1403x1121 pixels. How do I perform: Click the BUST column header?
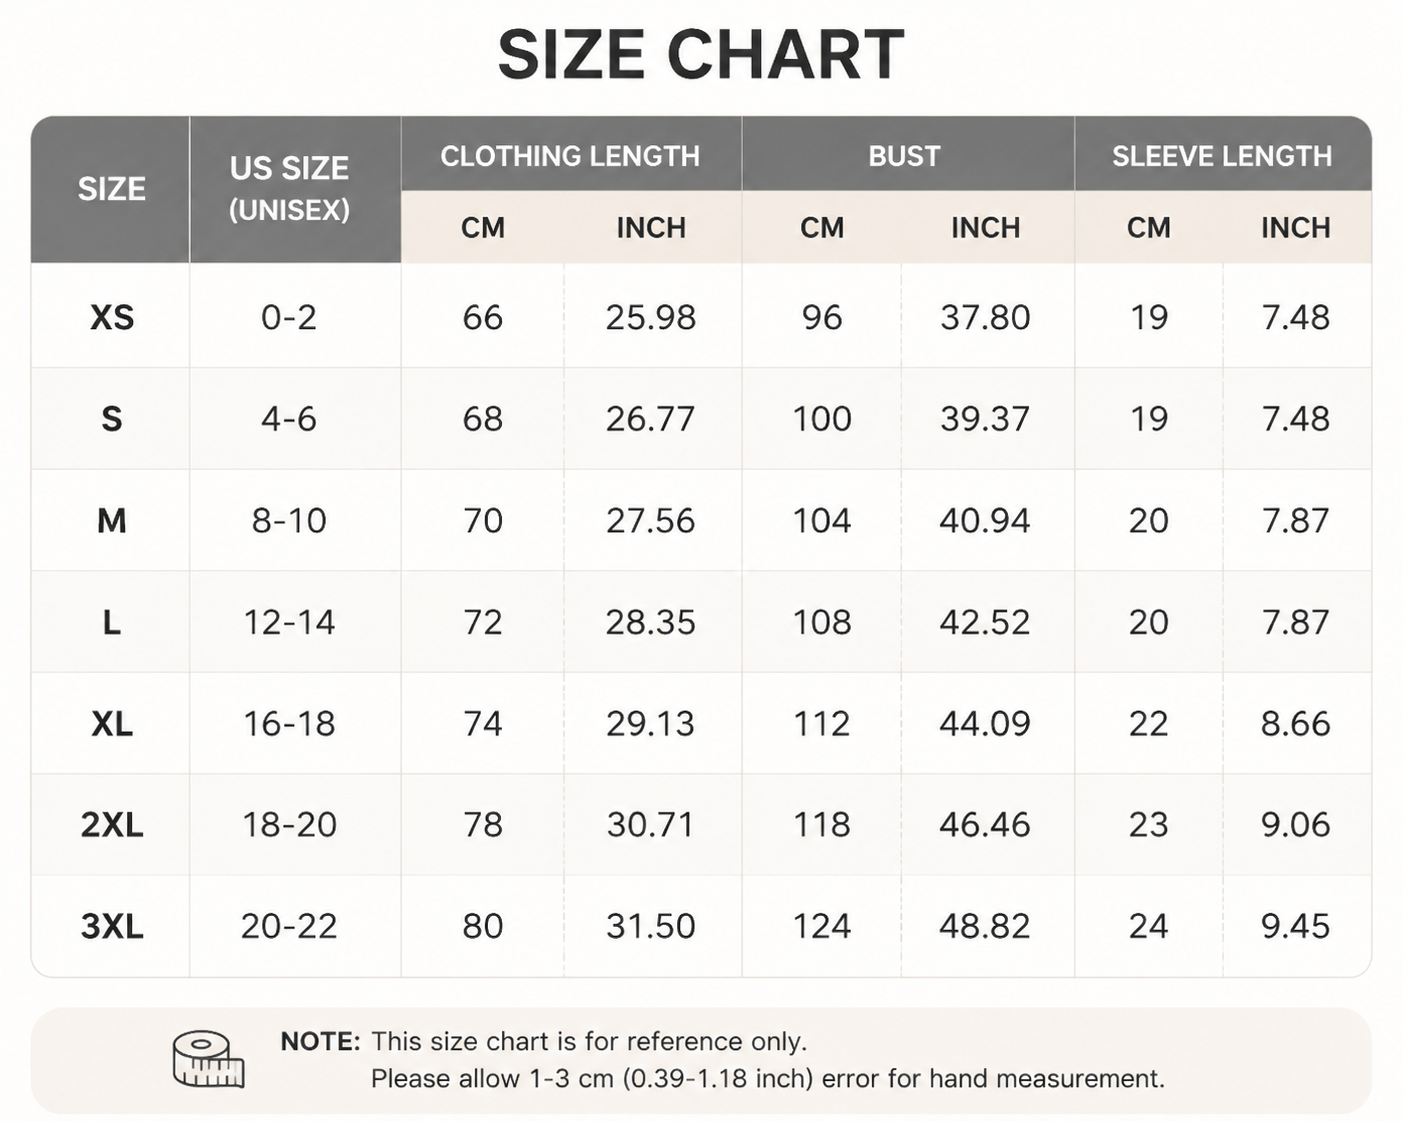904,156
